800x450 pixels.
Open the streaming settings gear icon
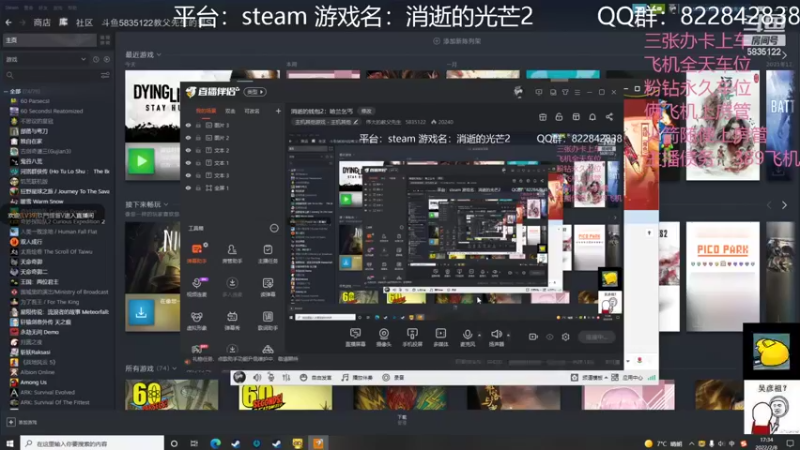pyautogui.click(x=565, y=337)
